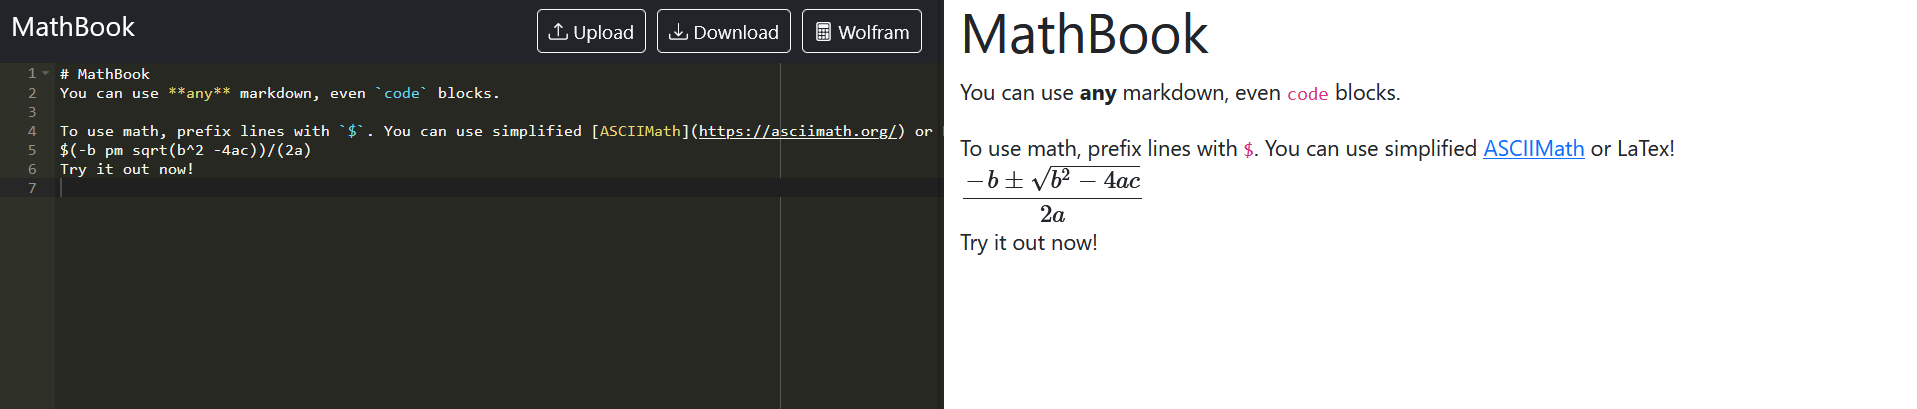This screenshot has width=1917, height=409.
Task: Click the pink '$' symbol in the preview
Action: coord(1248,150)
